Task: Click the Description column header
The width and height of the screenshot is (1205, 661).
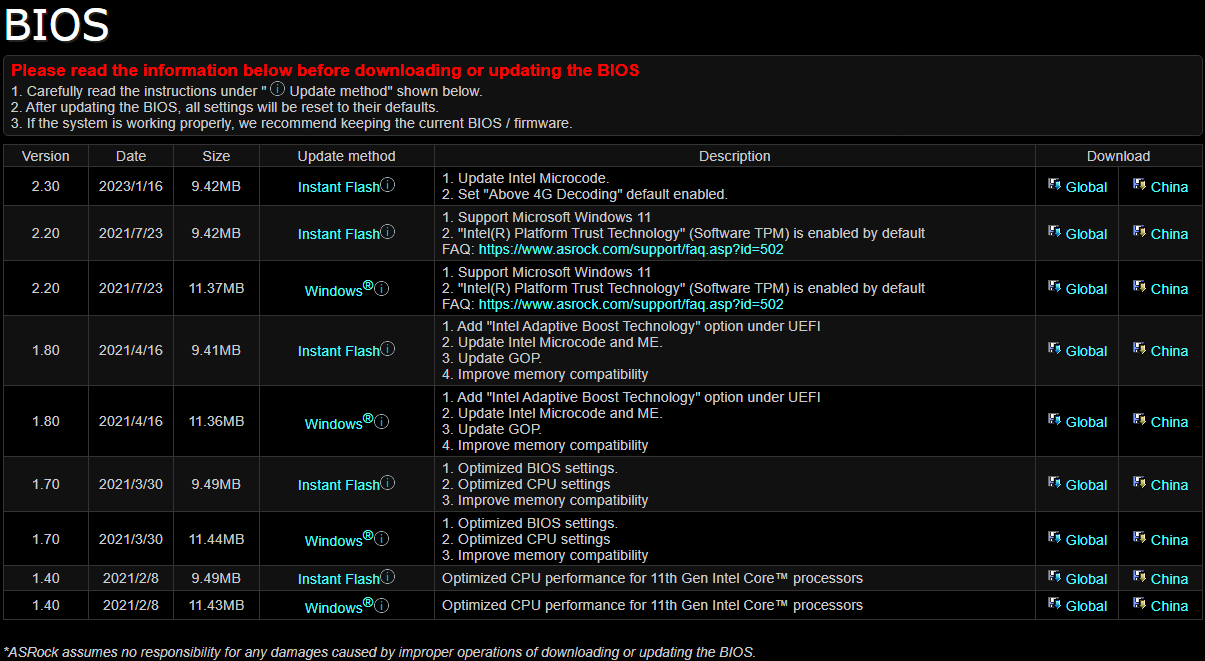Action: (735, 156)
